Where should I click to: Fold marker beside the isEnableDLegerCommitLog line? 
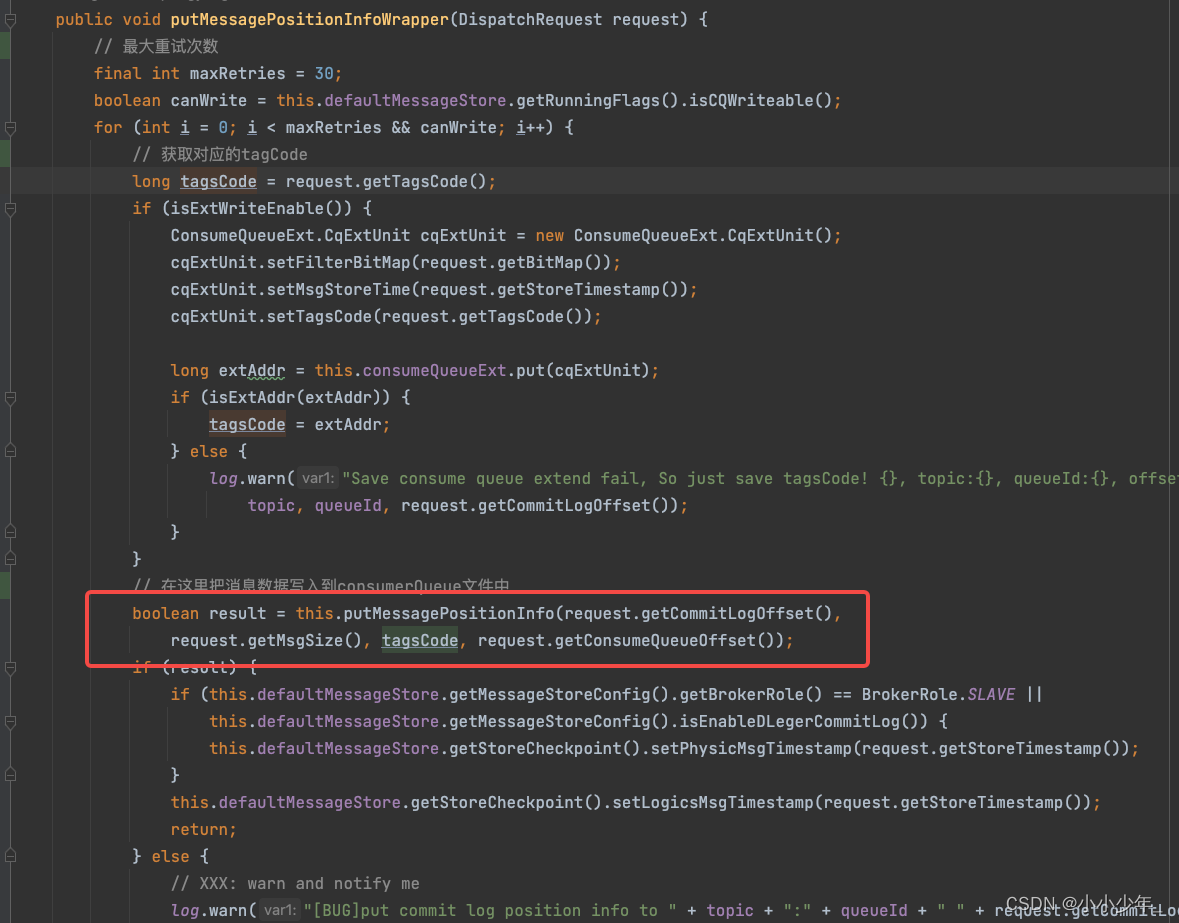[x=11, y=722]
